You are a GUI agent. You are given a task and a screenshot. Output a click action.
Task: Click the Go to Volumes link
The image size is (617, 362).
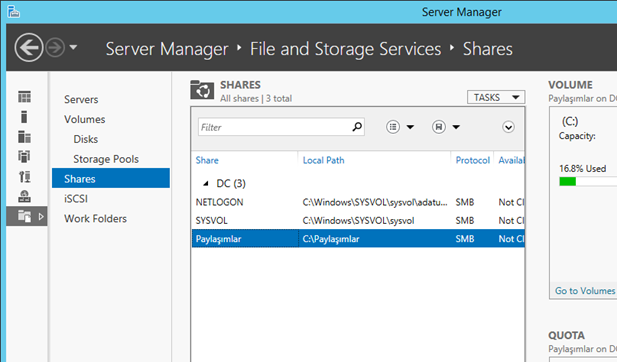[585, 291]
